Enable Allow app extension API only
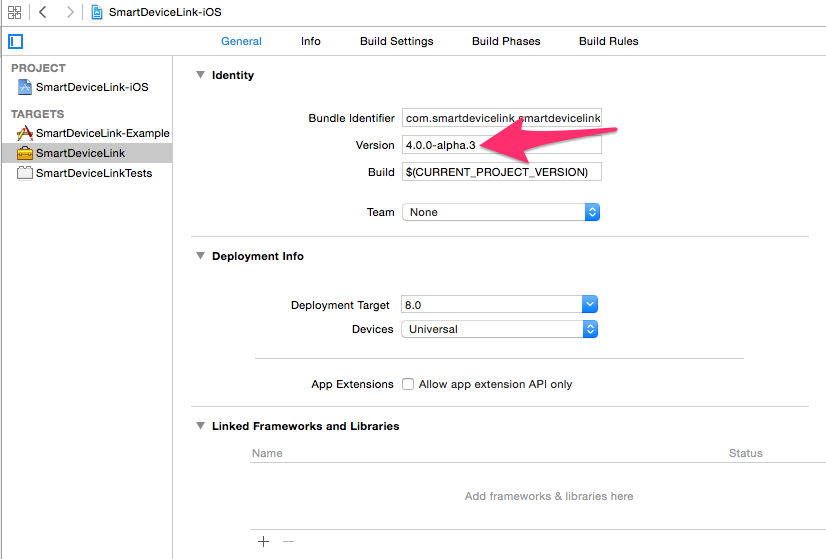 click(408, 384)
